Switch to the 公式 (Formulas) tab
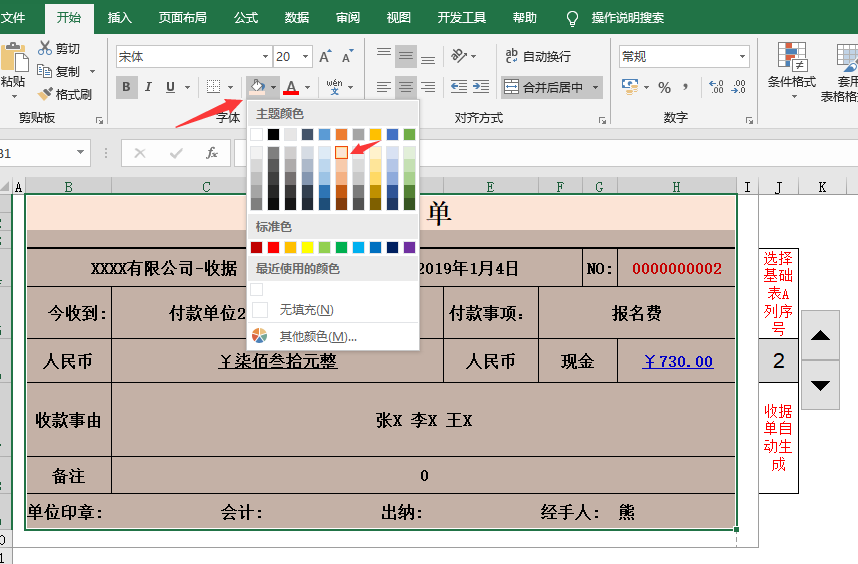858x564 pixels. point(246,18)
